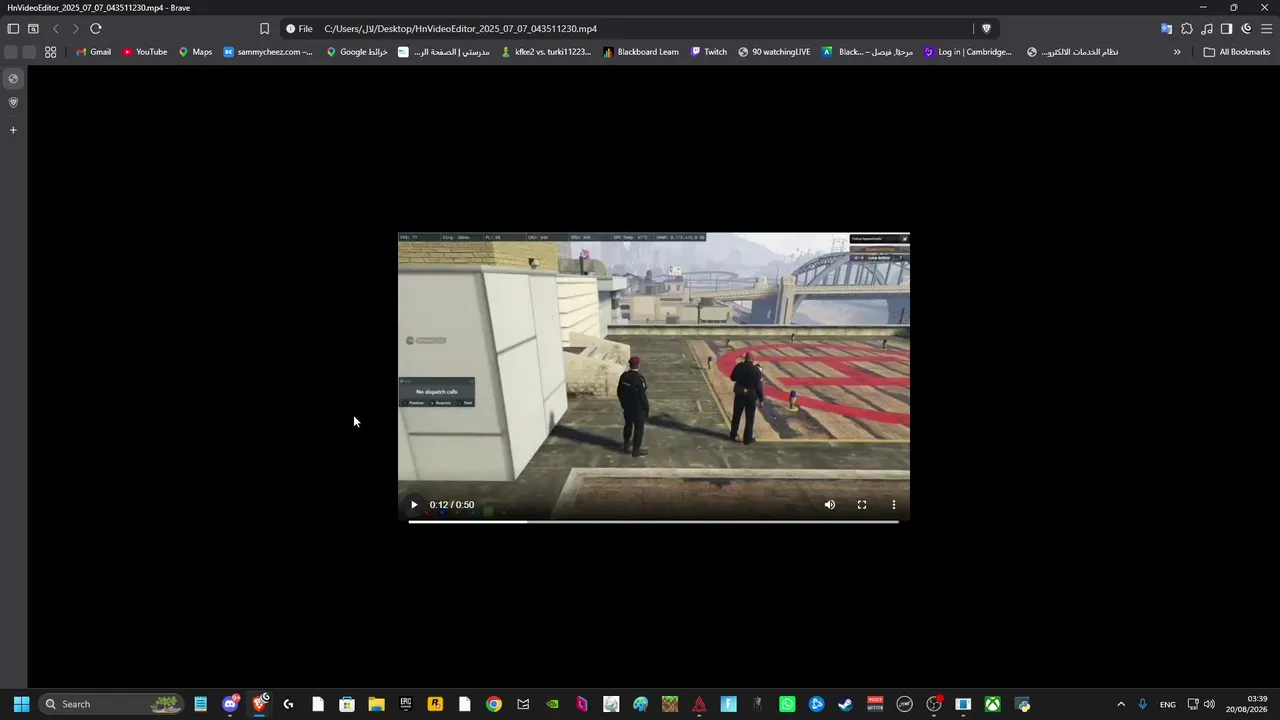Open Brave main menu

[x=1266, y=29]
